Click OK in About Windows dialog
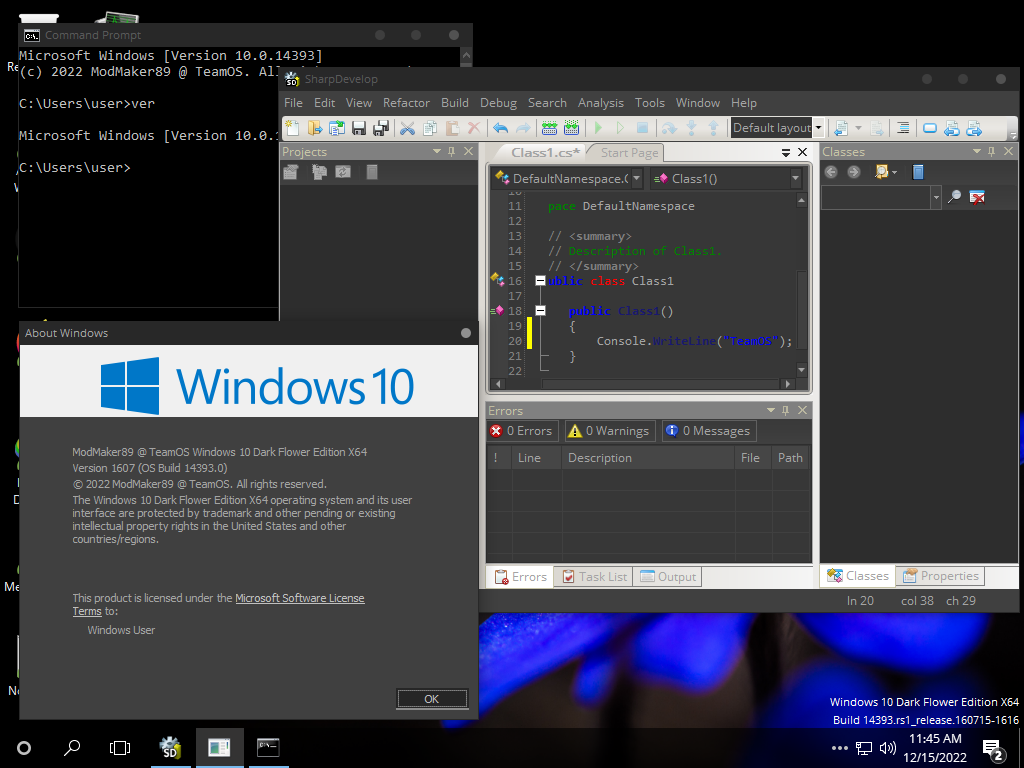Viewport: 1024px width, 768px height. (x=431, y=699)
